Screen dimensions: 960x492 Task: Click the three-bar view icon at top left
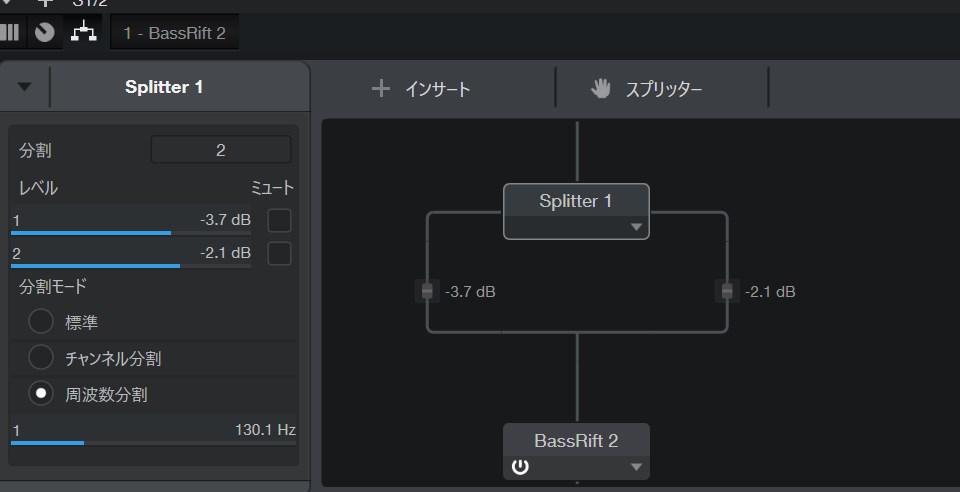click(x=10, y=32)
